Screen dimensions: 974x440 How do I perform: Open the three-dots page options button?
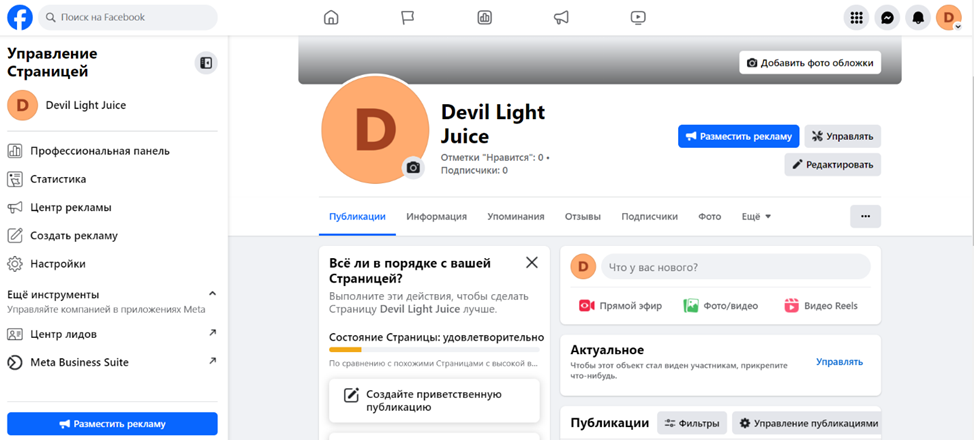[x=865, y=216]
